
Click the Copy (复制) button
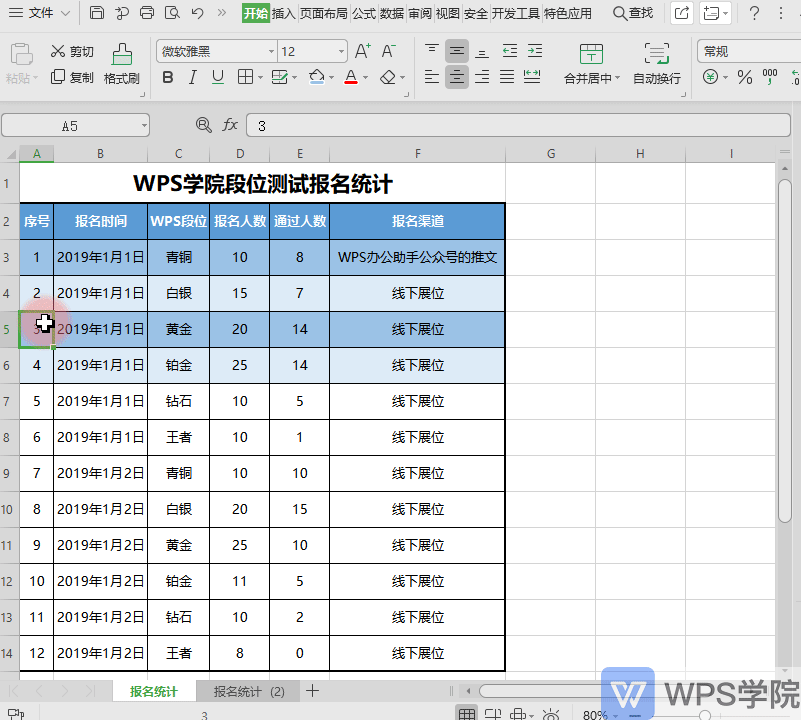coord(72,77)
